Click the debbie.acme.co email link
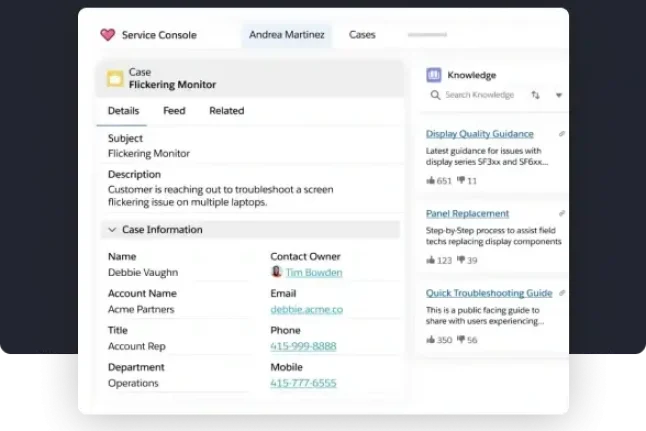The height and width of the screenshot is (431, 646). click(306, 309)
